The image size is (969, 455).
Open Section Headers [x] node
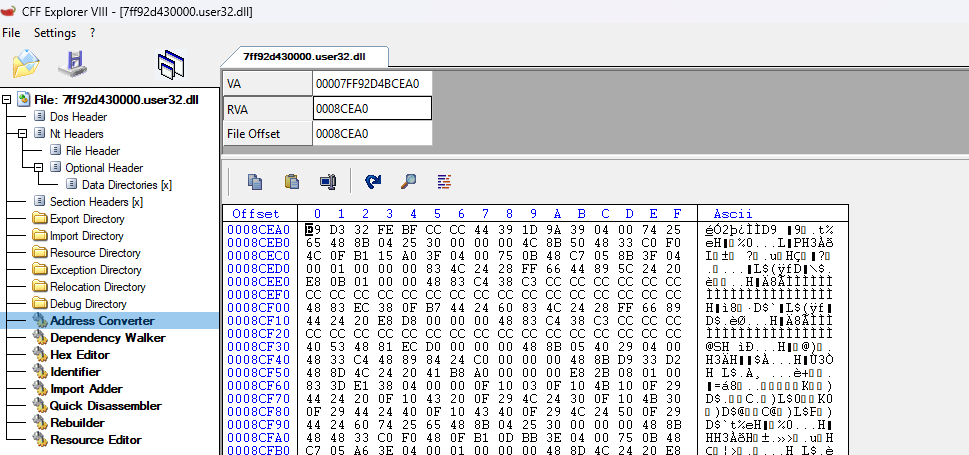tap(96, 202)
